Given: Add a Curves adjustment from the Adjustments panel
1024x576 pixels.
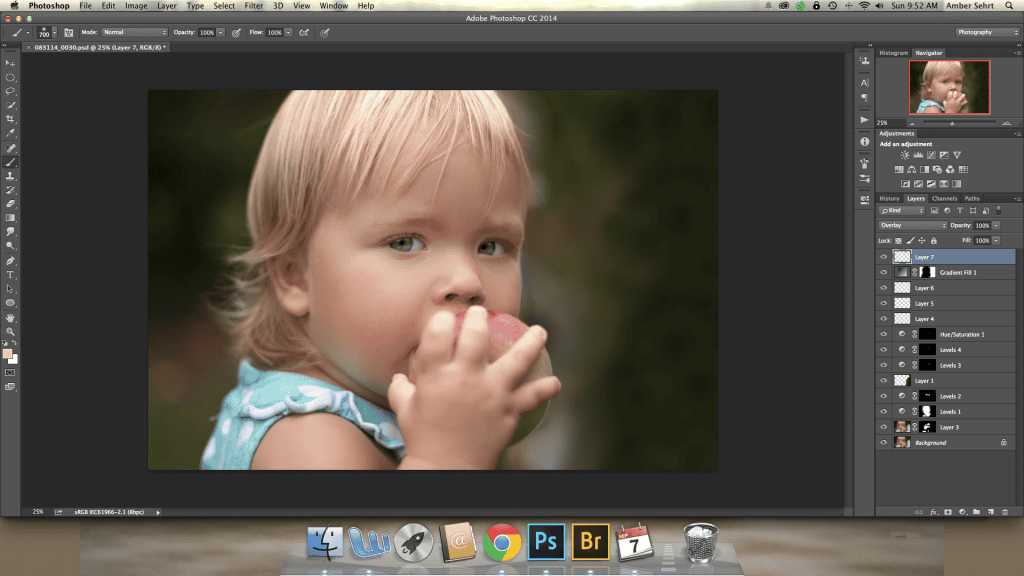Looking at the screenshot, I should pos(931,155).
